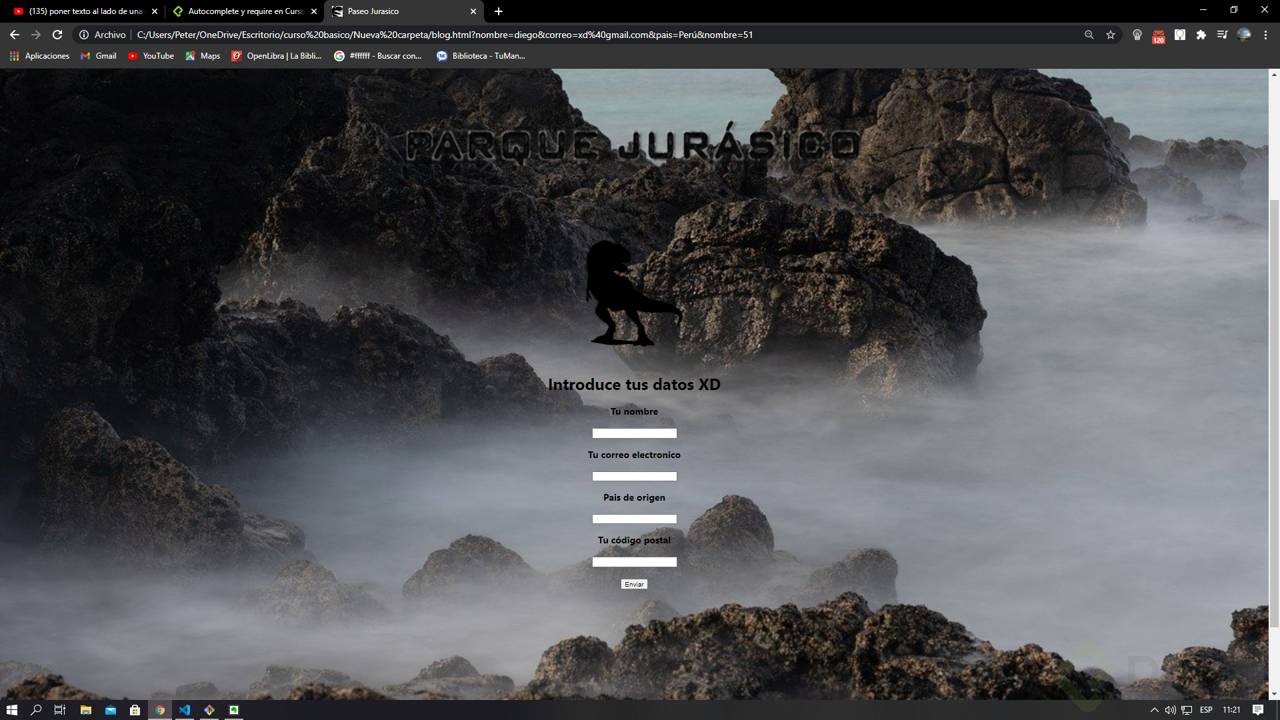
Task: Open Microsoft Store from the taskbar
Action: click(135, 710)
